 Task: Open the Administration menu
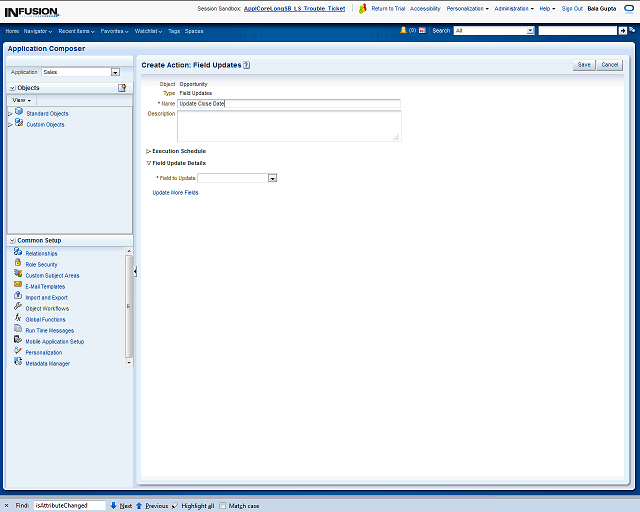tap(514, 8)
